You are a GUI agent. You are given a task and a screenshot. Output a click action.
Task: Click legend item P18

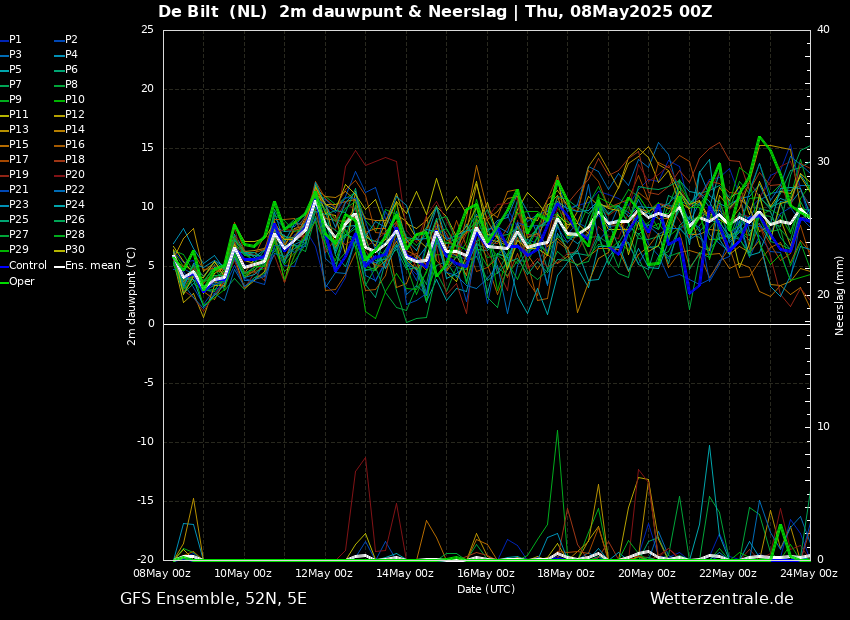click(x=70, y=159)
